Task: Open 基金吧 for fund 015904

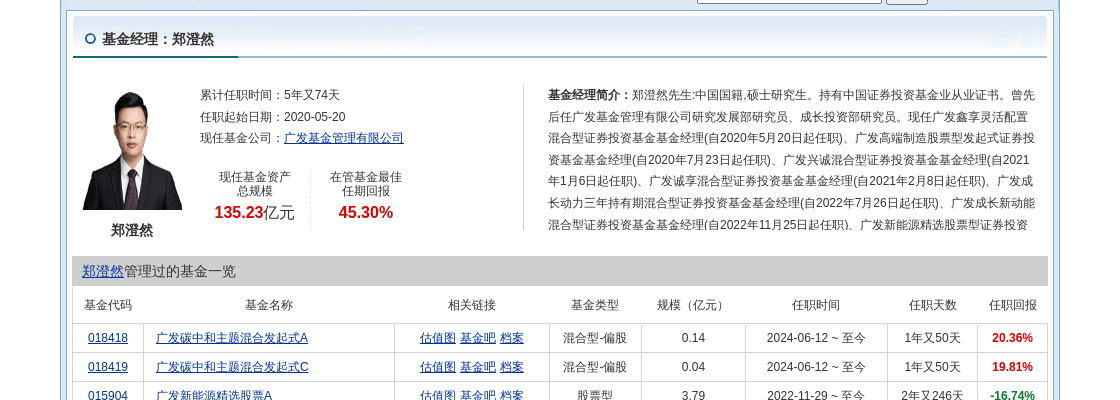Action: point(478,395)
